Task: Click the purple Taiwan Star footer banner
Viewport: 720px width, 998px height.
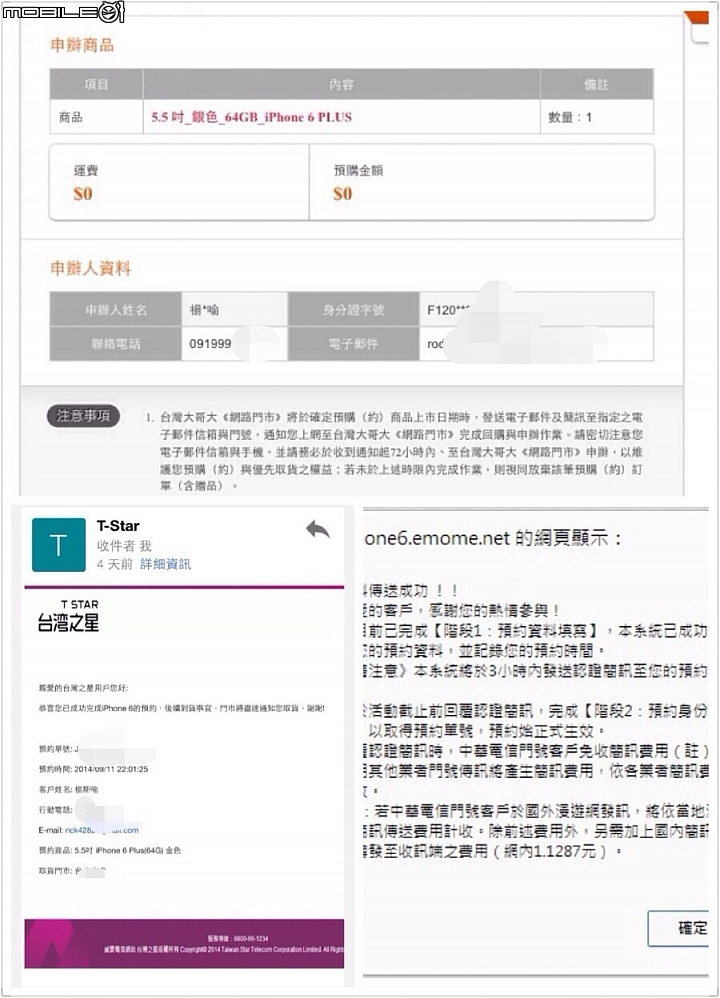Action: pos(184,943)
